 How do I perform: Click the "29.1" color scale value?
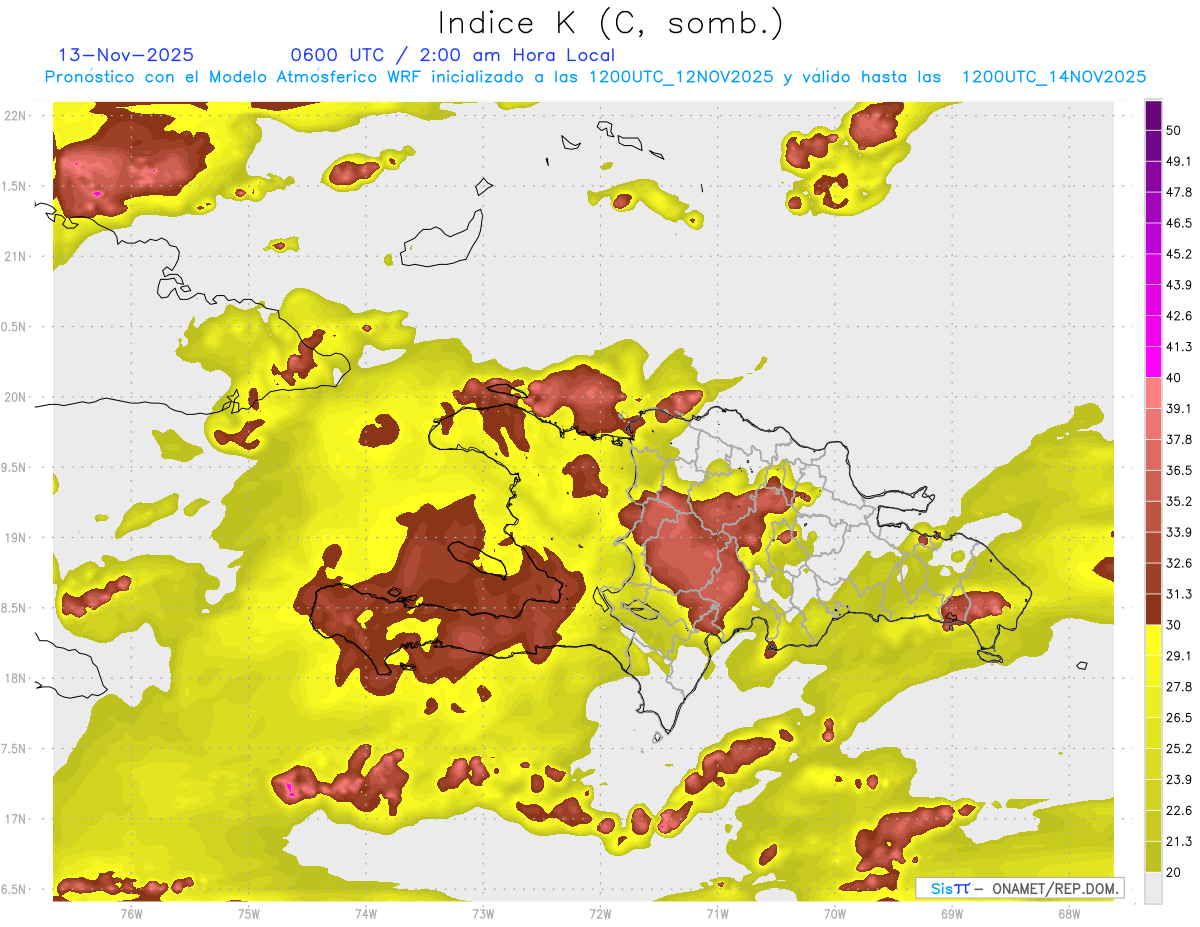[x=1179, y=656]
